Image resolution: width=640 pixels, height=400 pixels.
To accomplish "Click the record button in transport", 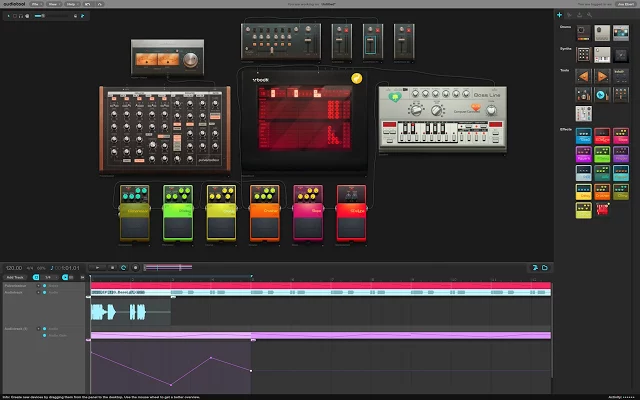I will tap(136, 268).
